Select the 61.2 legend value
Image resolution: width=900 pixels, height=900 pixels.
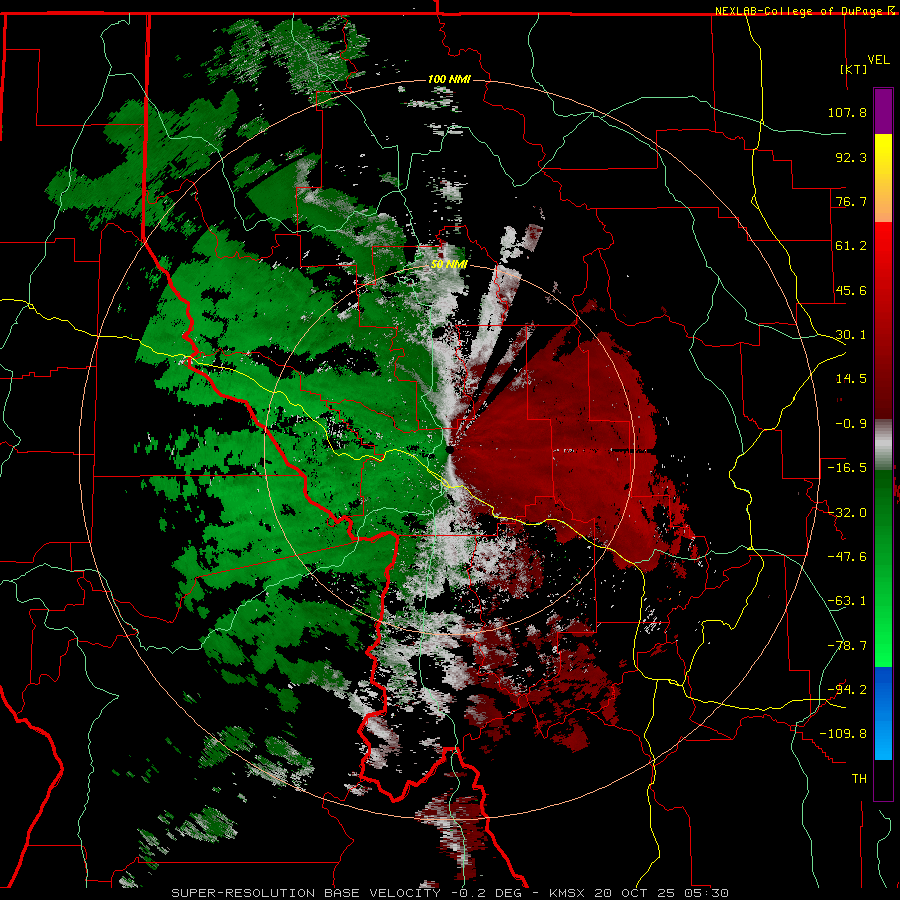click(x=851, y=246)
